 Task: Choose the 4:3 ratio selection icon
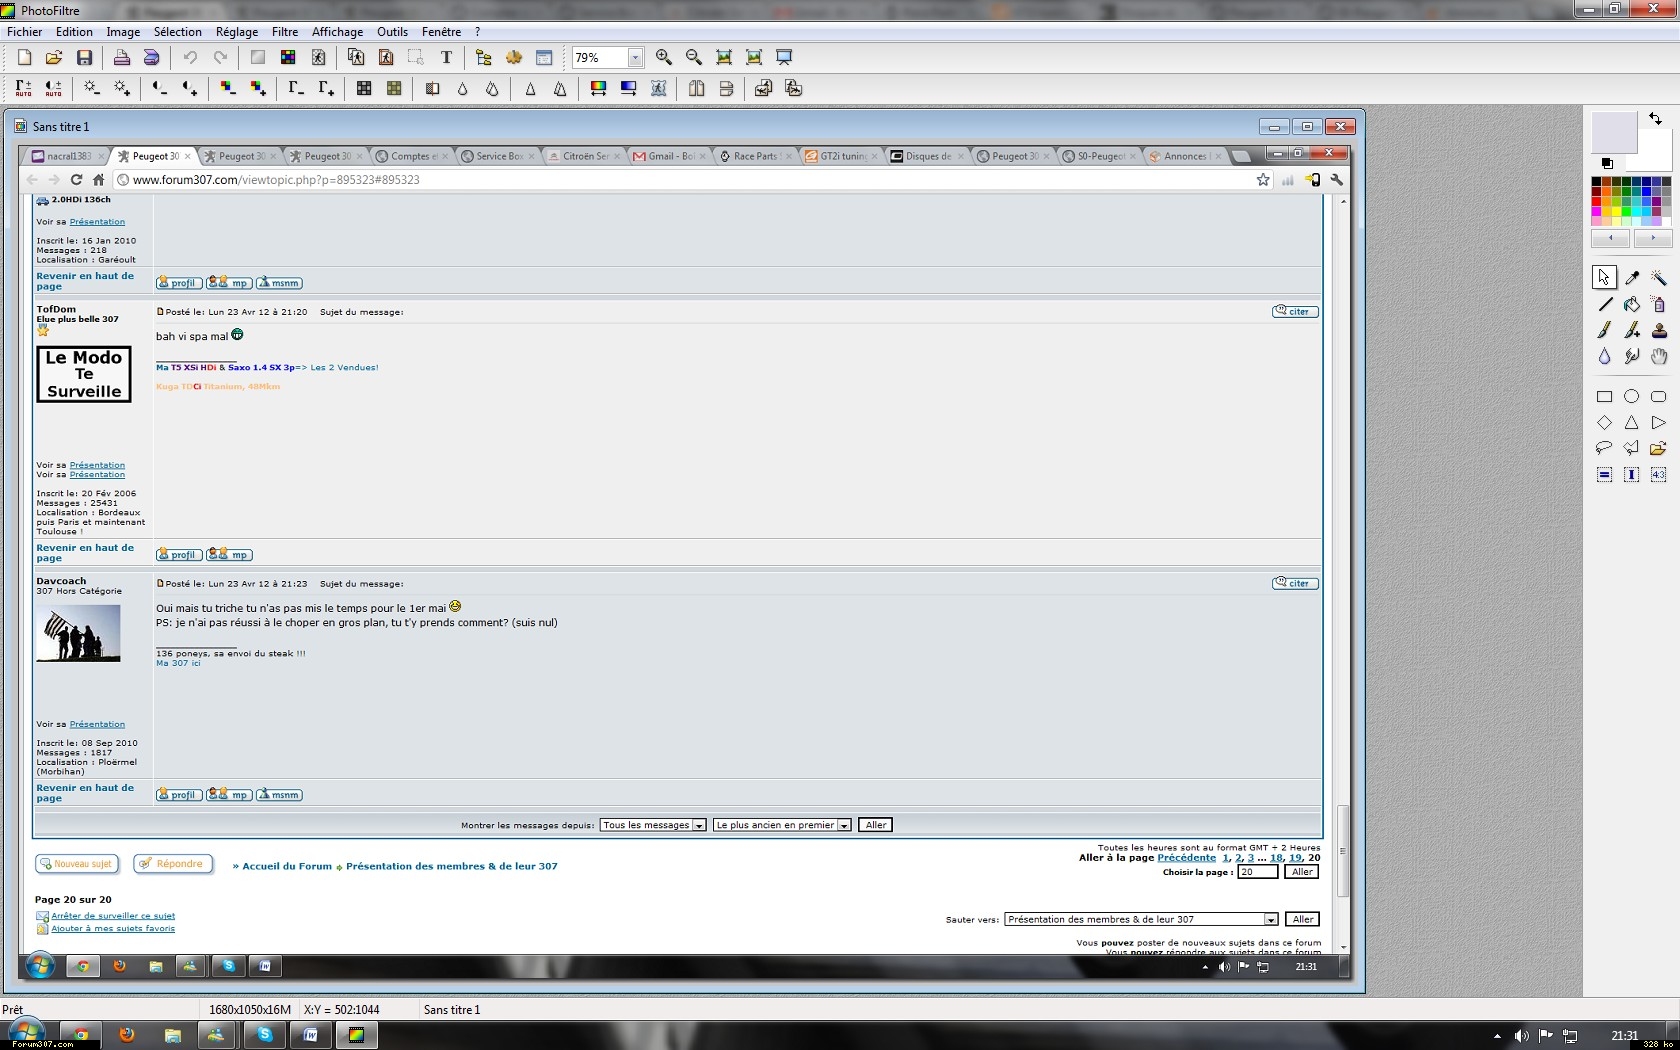(1659, 475)
